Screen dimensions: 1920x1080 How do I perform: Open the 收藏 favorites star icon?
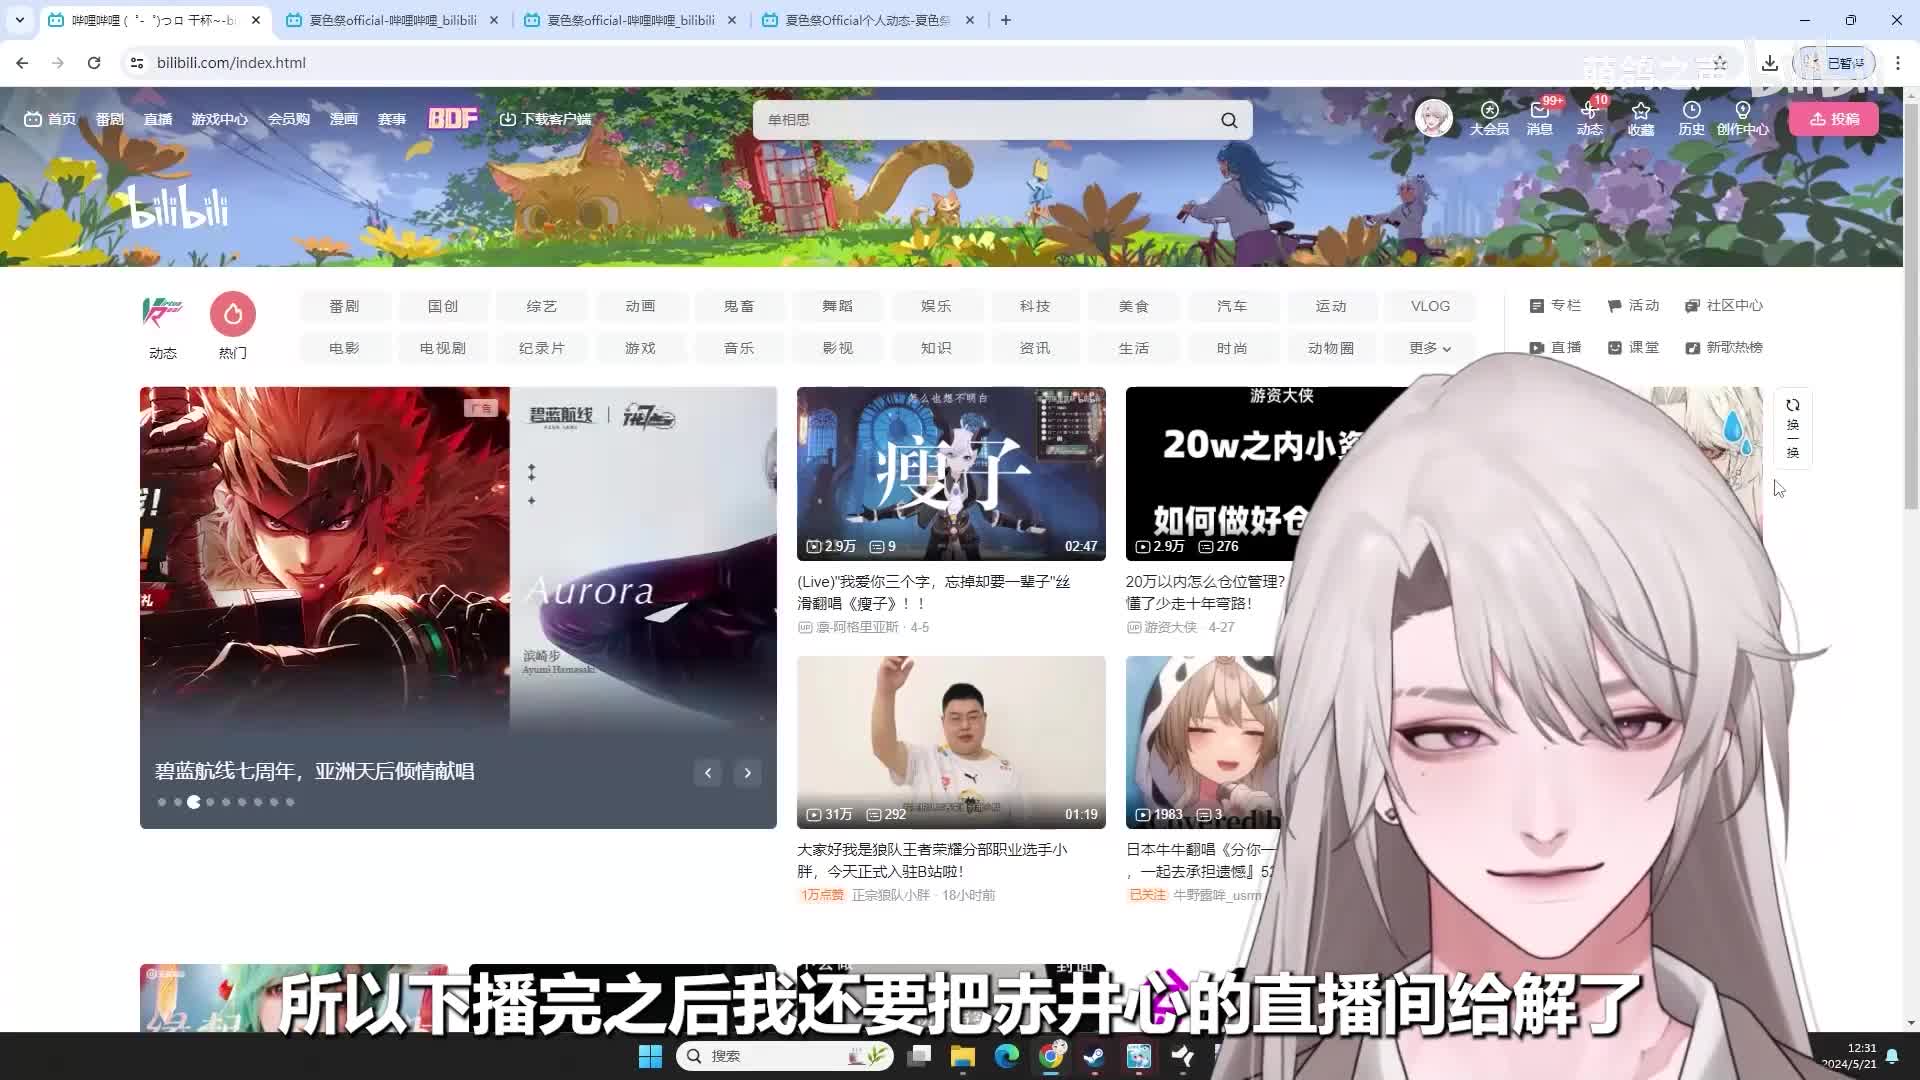coord(1641,118)
